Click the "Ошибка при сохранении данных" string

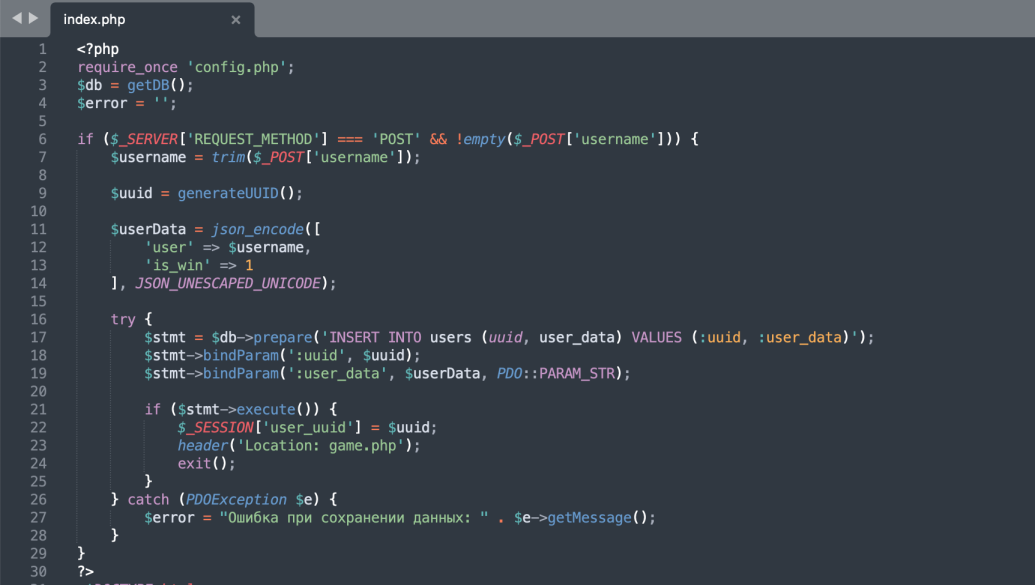[x=354, y=518]
